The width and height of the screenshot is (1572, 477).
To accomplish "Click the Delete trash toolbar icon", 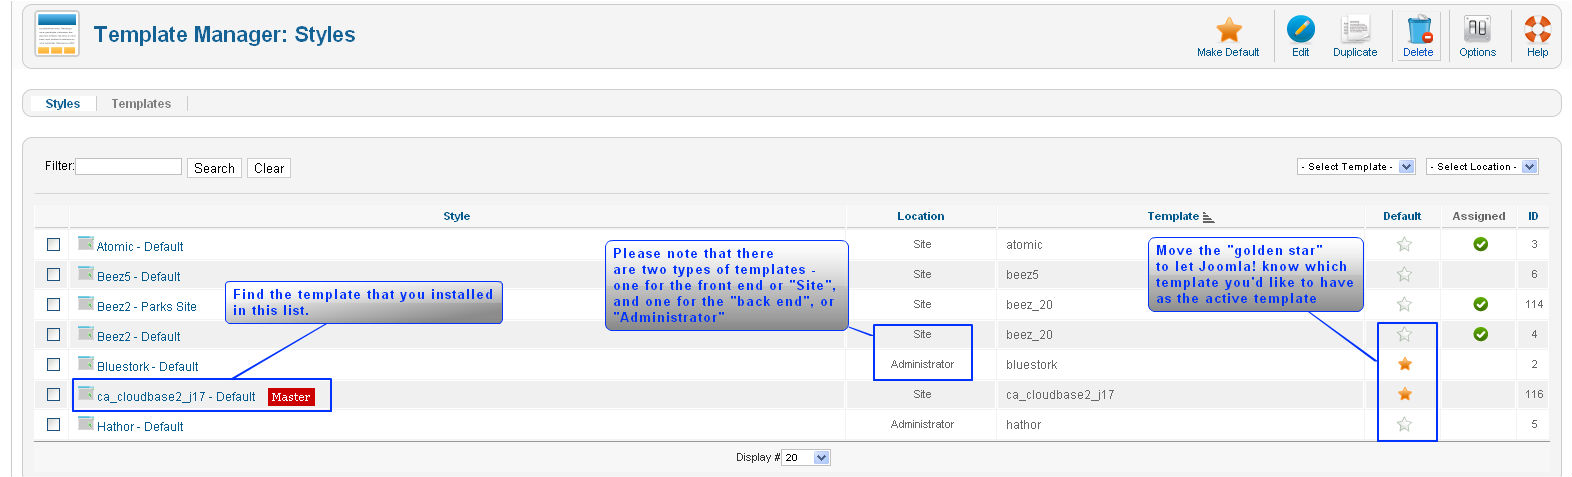I will tap(1418, 29).
